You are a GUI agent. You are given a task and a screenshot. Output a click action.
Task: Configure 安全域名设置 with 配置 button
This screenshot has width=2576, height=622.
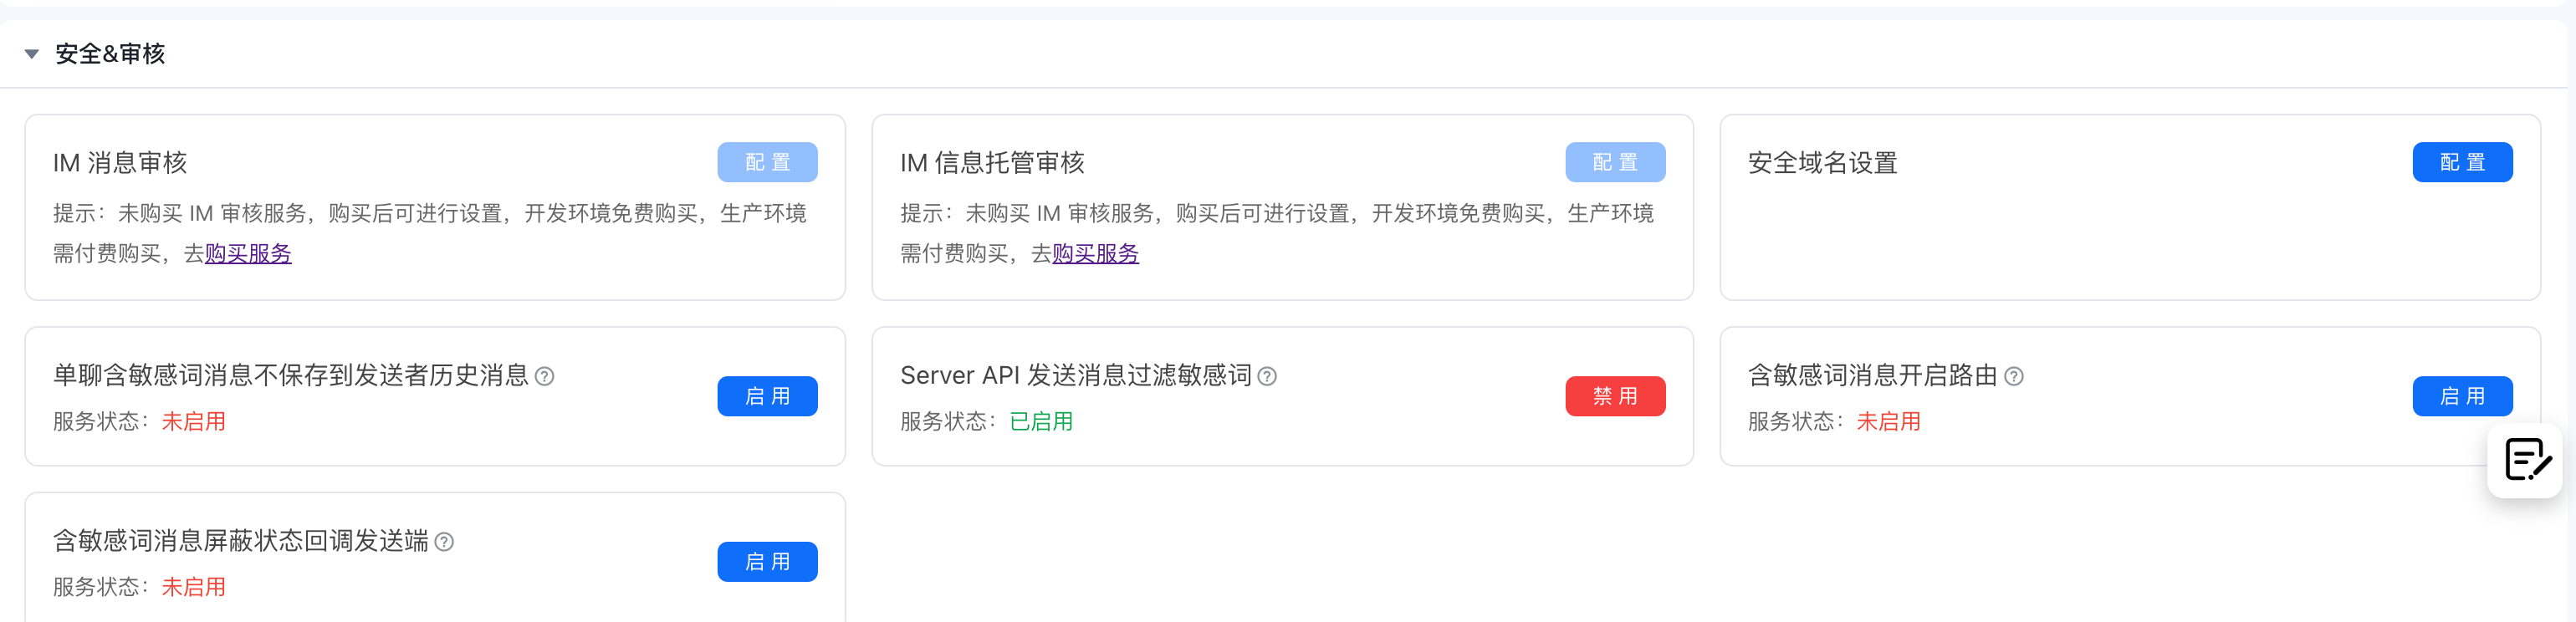click(2461, 162)
